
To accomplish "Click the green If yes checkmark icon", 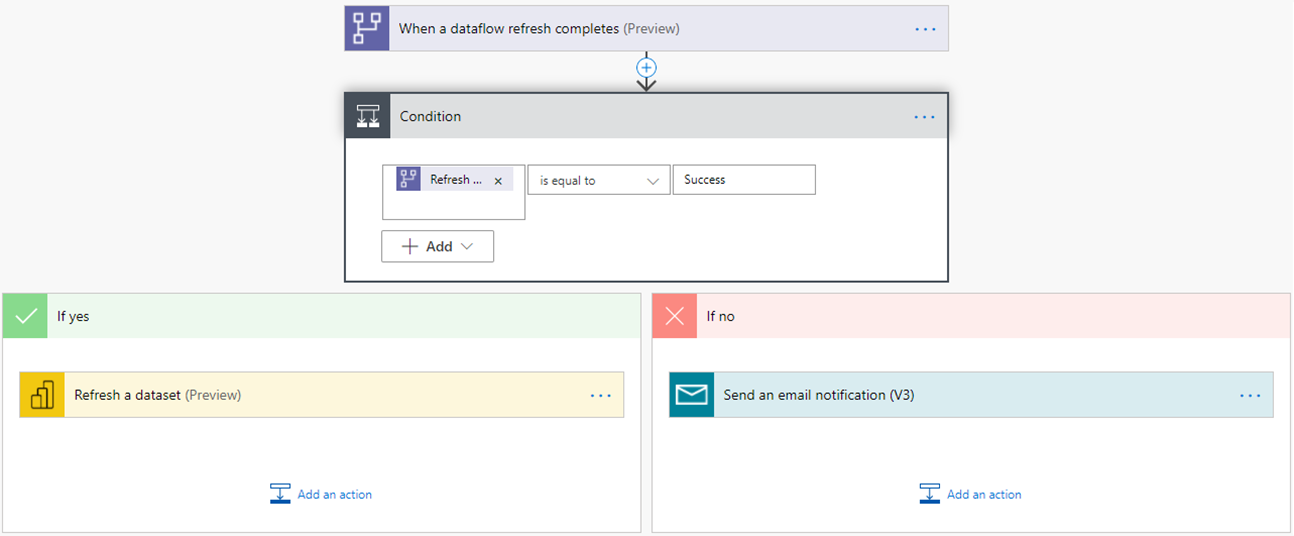I will 25,316.
